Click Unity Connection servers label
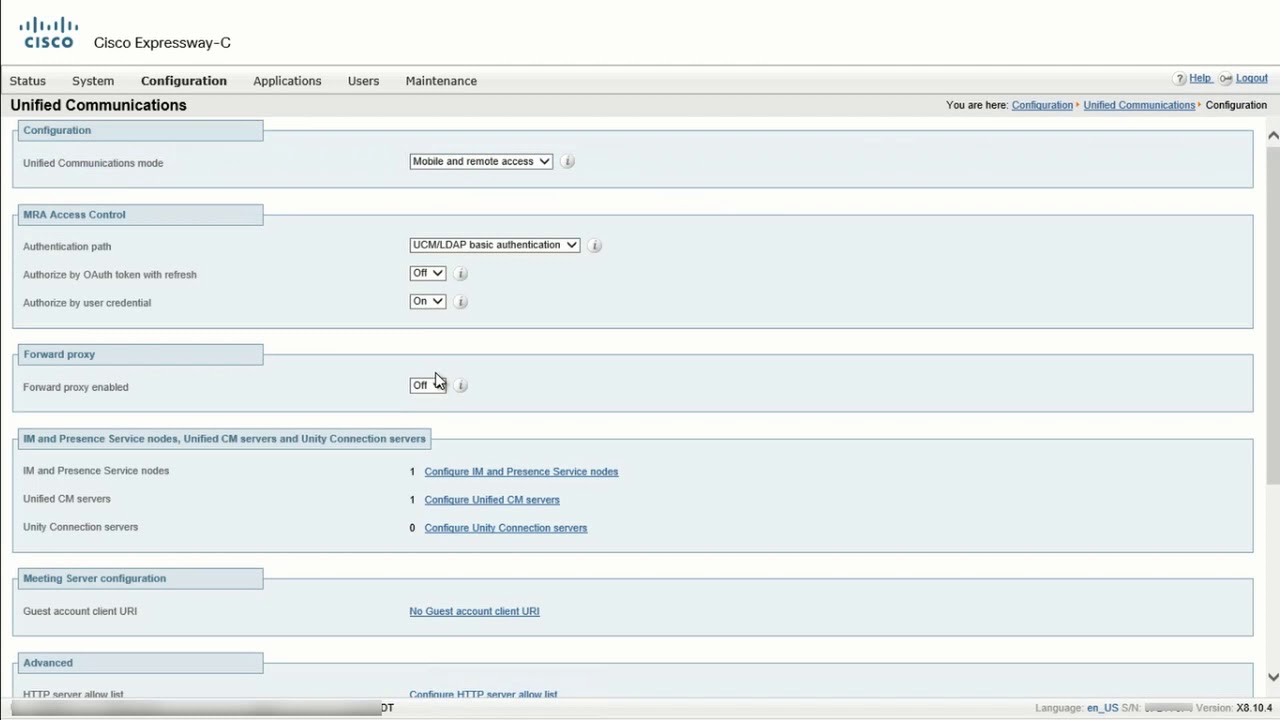The height and width of the screenshot is (720, 1280). (x=81, y=527)
